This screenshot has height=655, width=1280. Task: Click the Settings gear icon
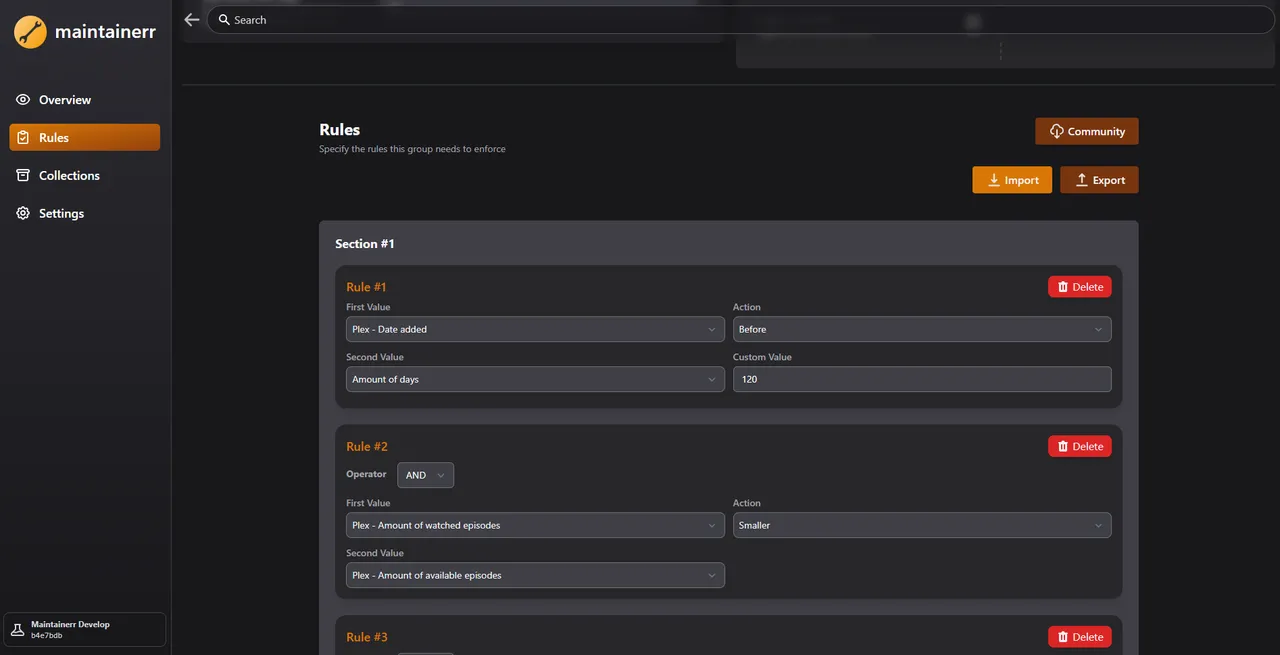pos(22,212)
